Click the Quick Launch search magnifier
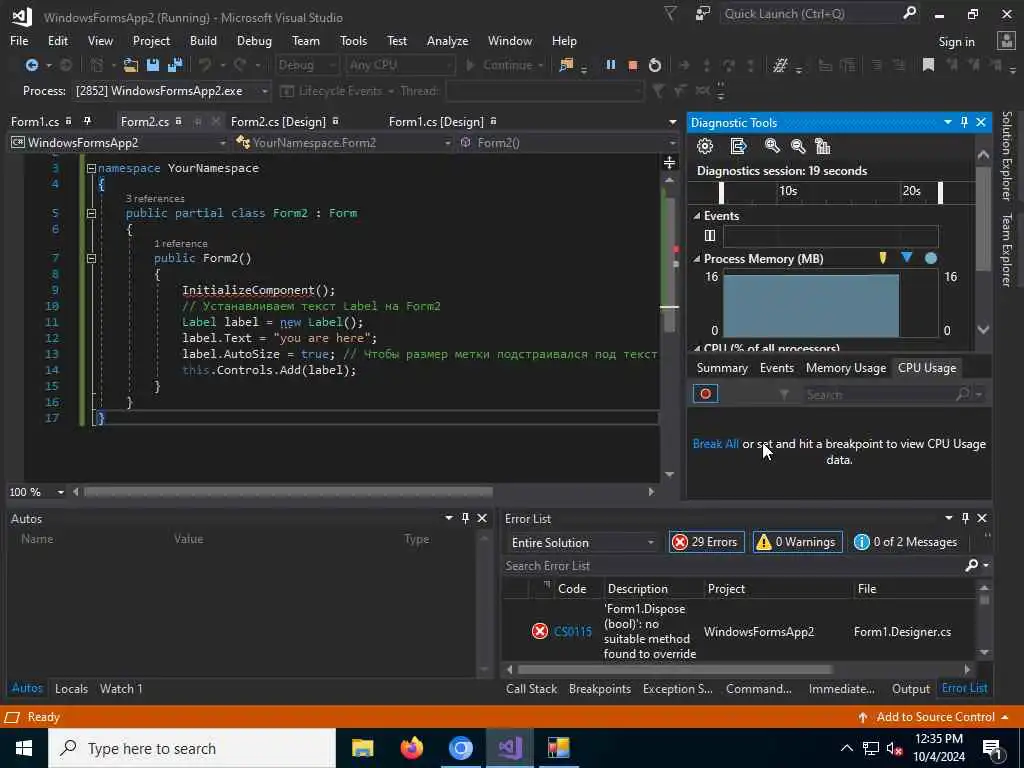This screenshot has height=768, width=1024. coord(909,13)
